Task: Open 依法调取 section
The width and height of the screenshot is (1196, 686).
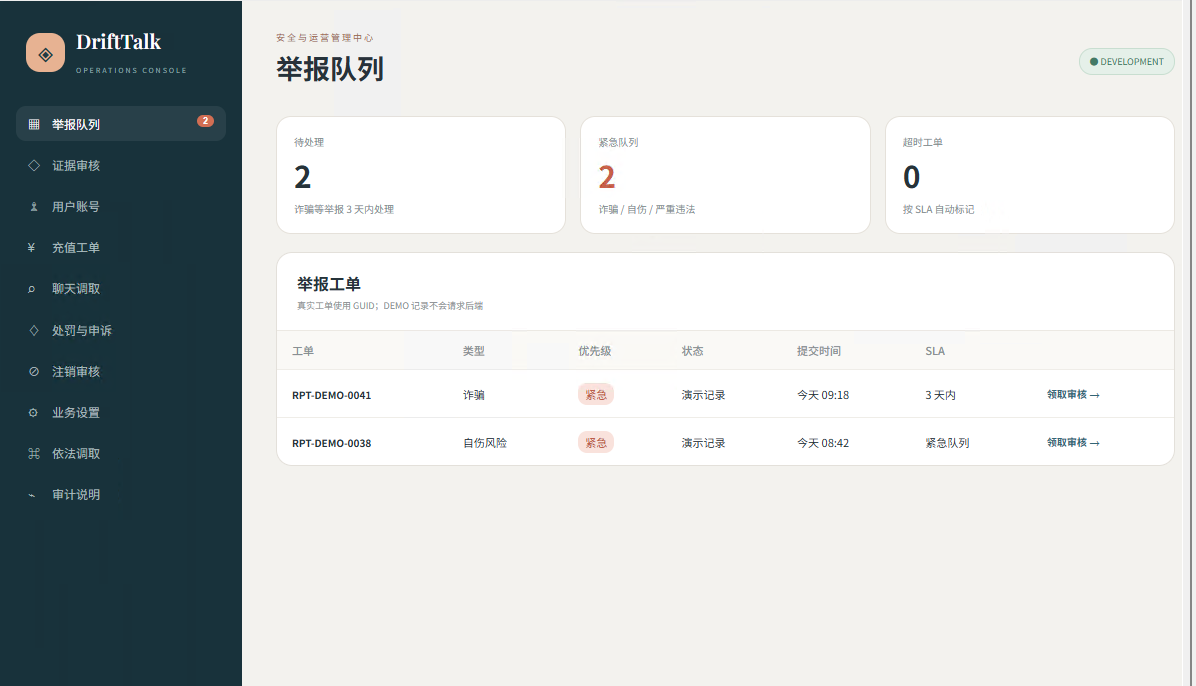Action: [x=121, y=453]
